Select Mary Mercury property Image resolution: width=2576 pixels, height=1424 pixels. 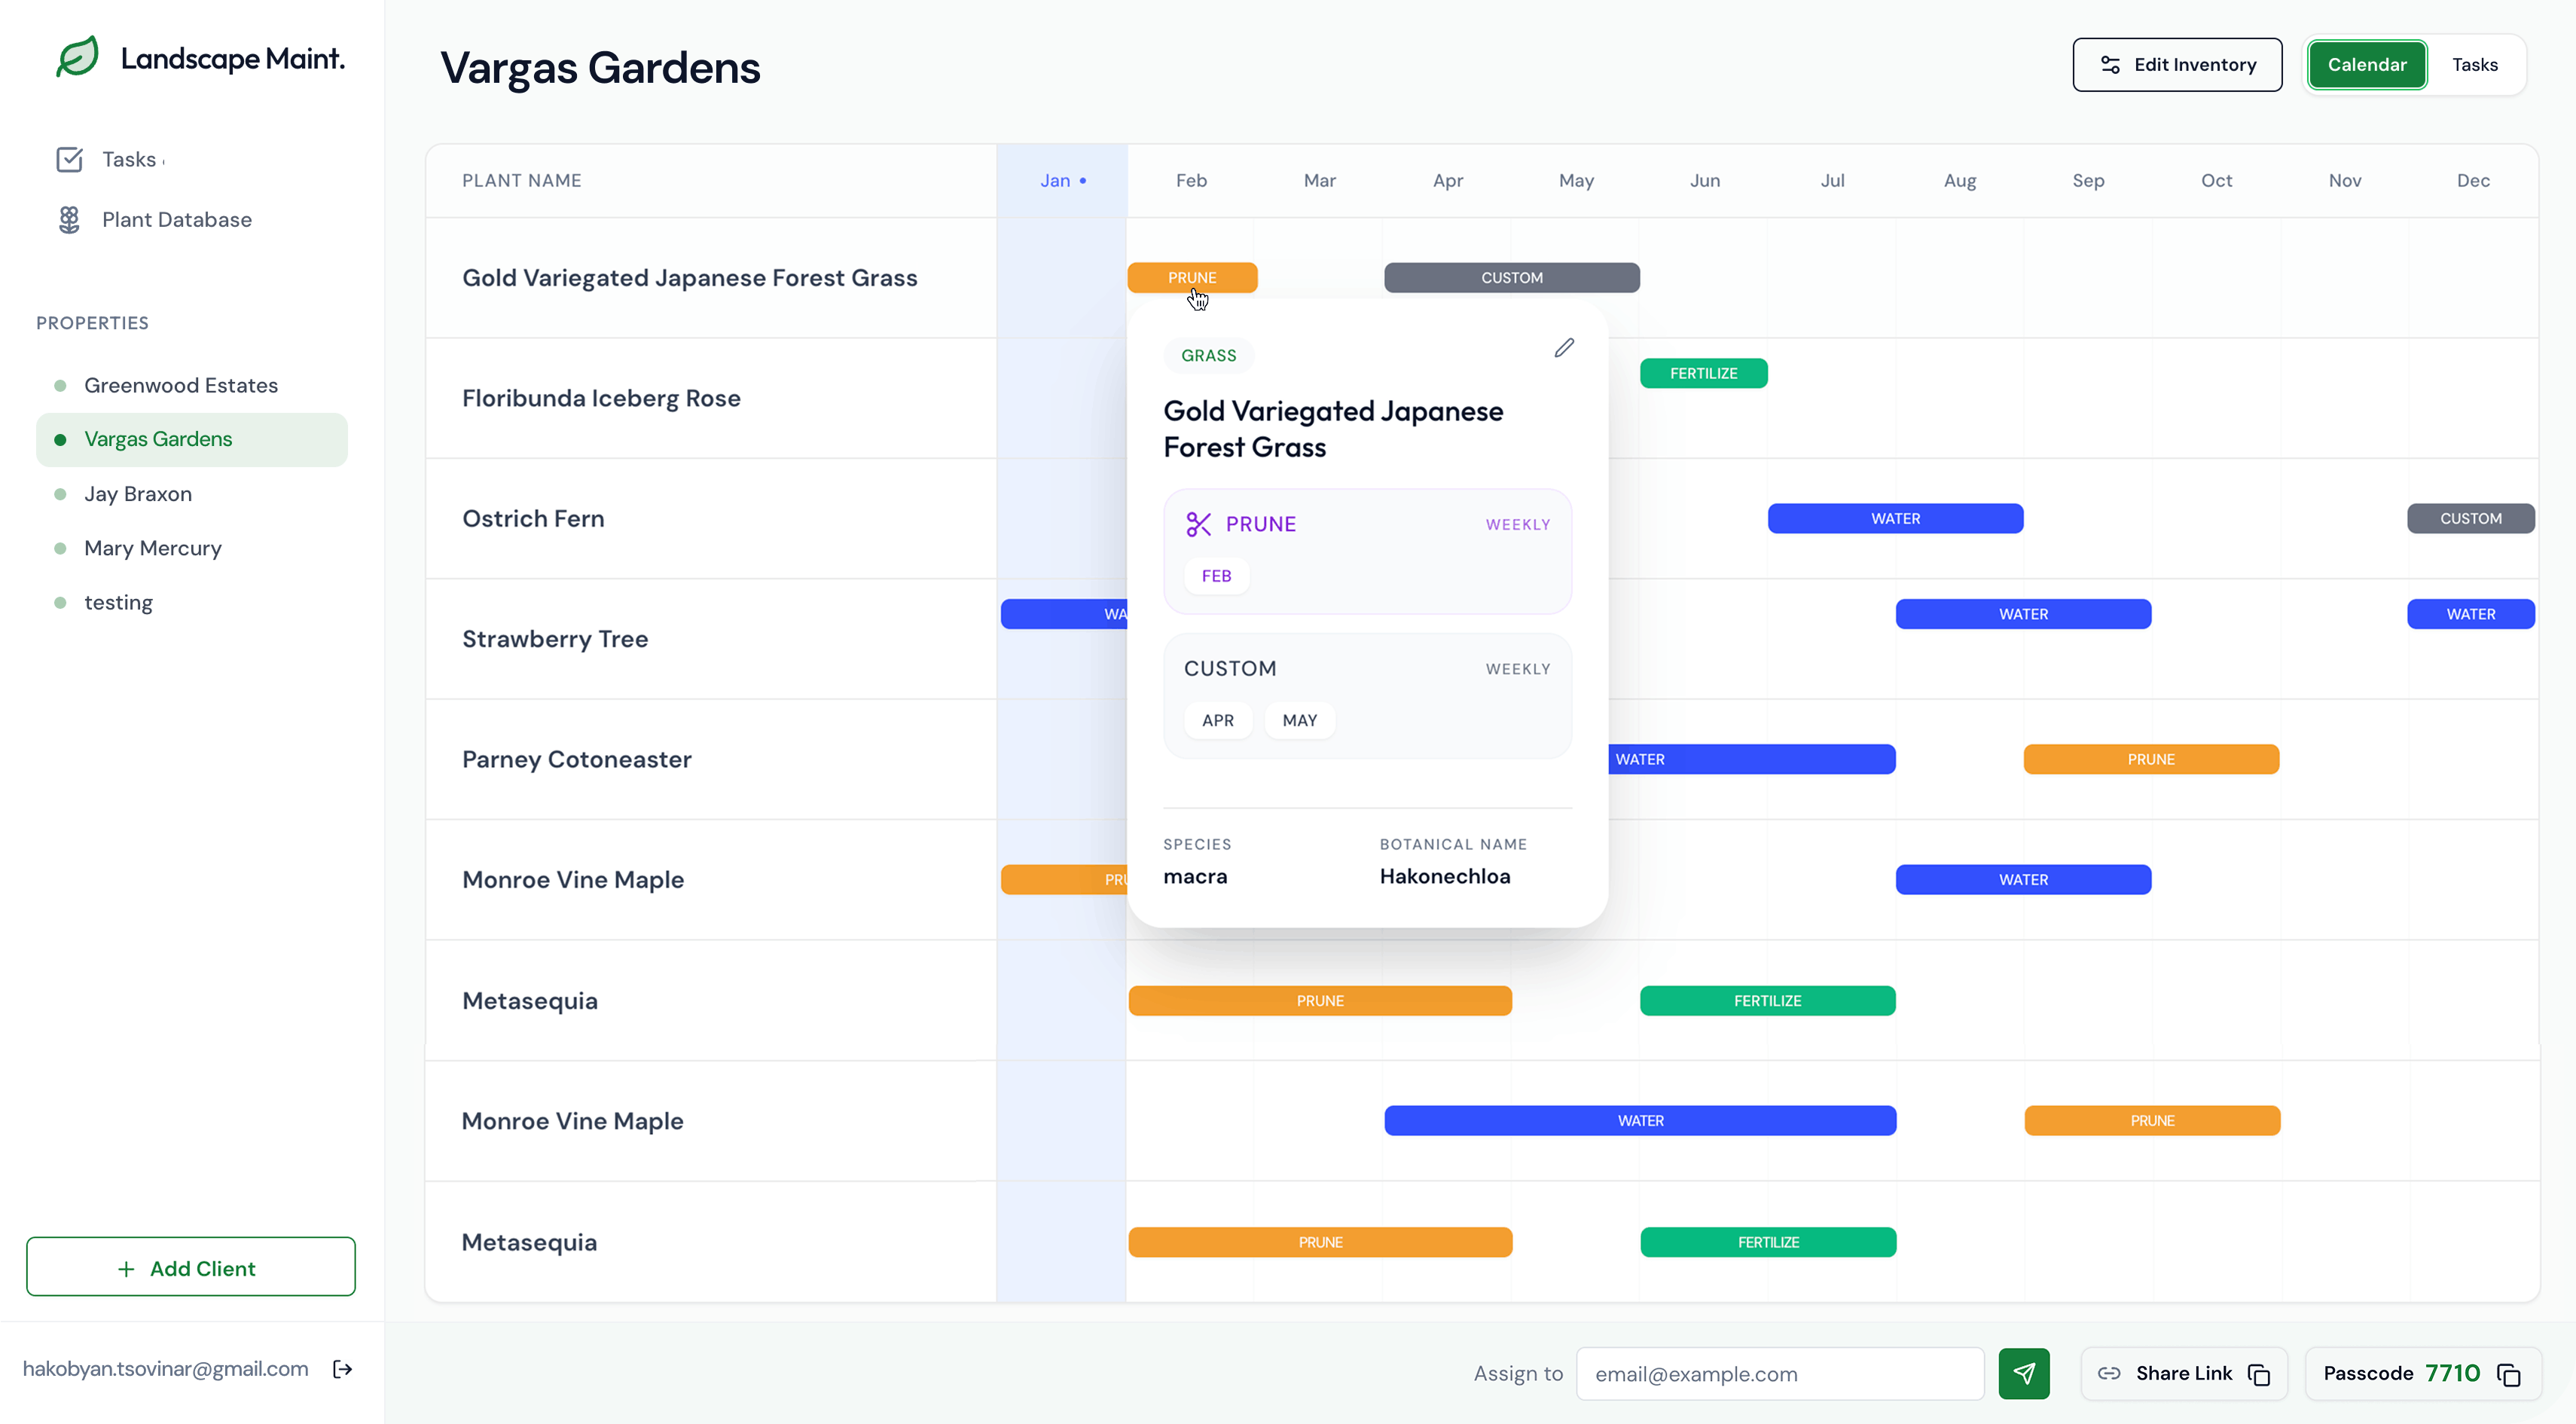(x=153, y=548)
